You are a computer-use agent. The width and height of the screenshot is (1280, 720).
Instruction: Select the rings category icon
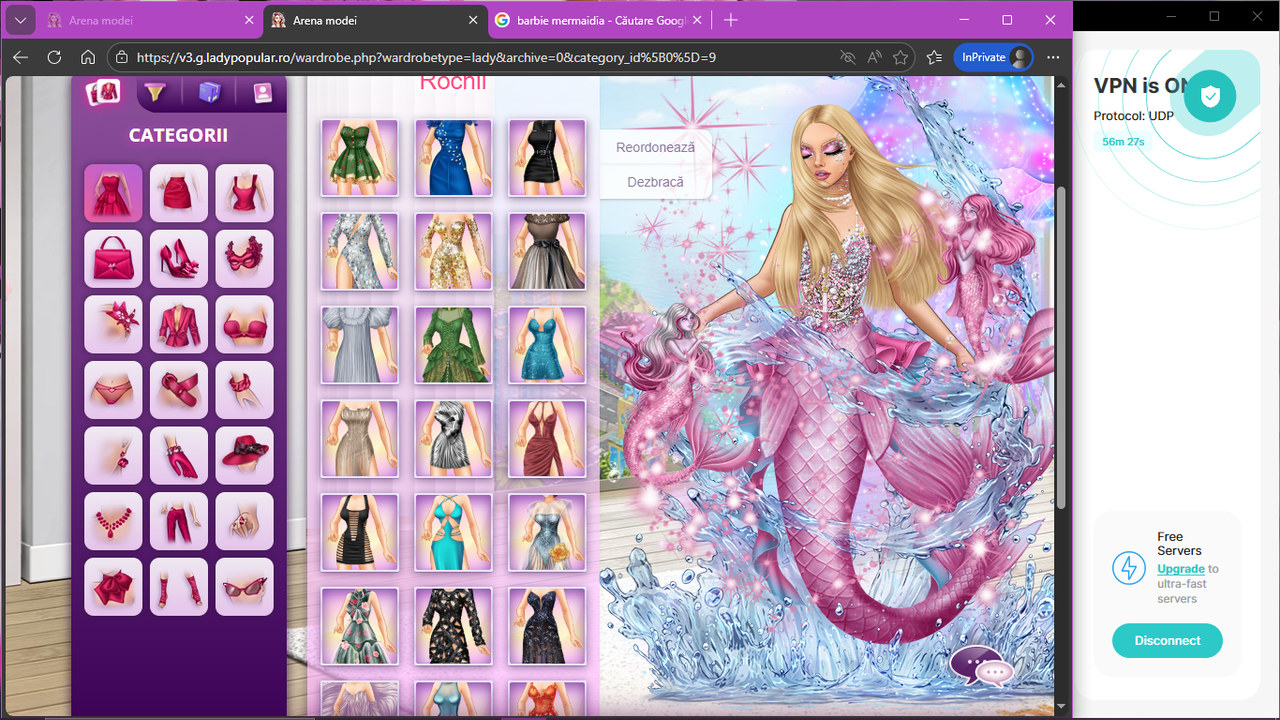tap(244, 521)
